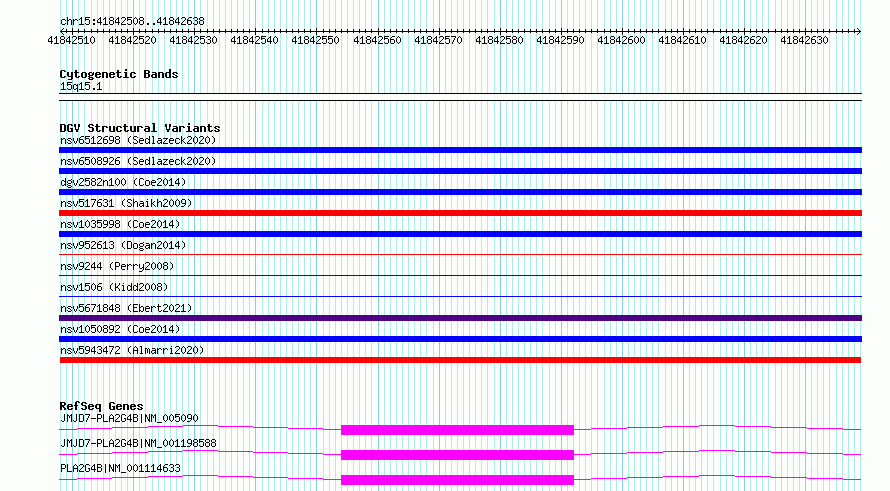Image resolution: width=890 pixels, height=491 pixels.
Task: Open variant nsv1506 (Kidd2008) label
Action: tap(114, 287)
